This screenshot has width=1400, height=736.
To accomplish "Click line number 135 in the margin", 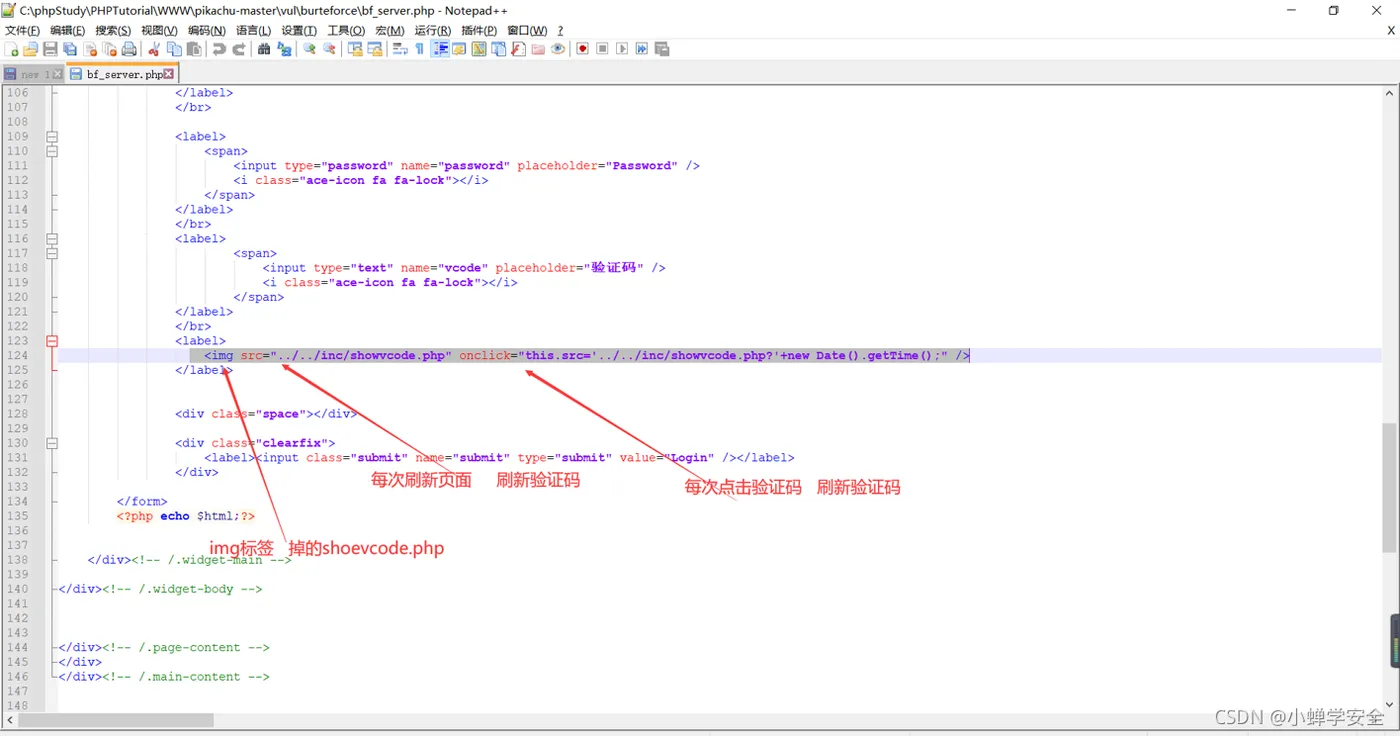I will click(17, 516).
